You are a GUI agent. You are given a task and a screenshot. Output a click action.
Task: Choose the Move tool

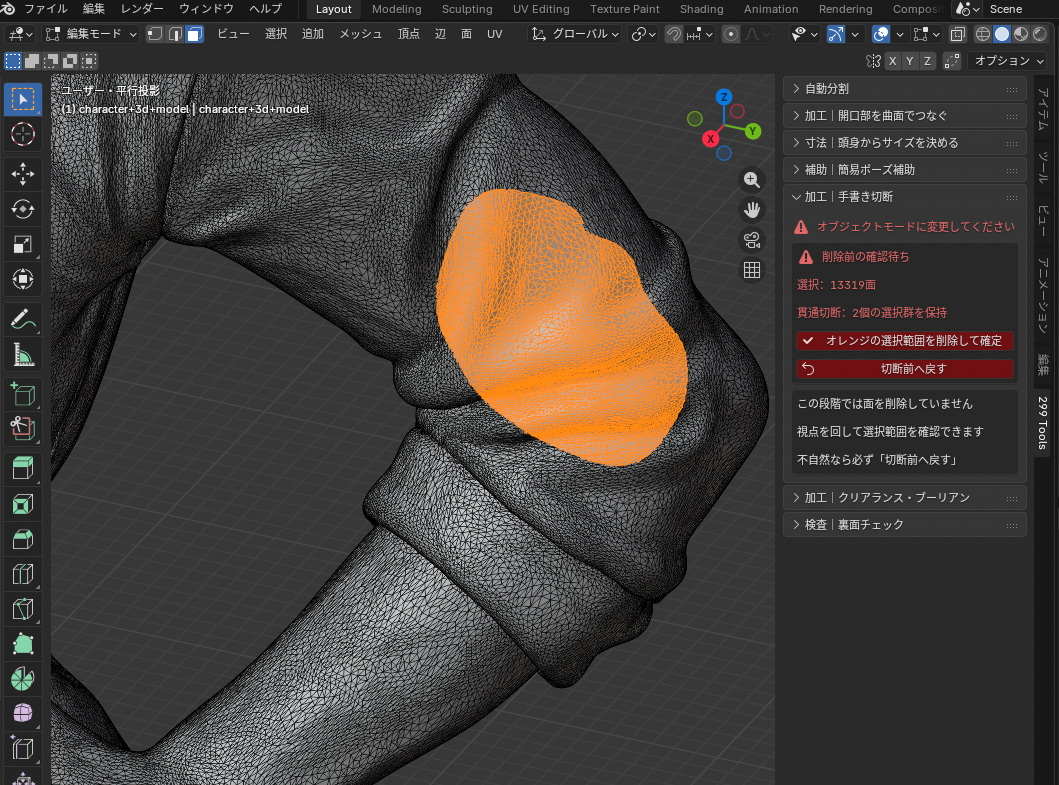pyautogui.click(x=23, y=174)
